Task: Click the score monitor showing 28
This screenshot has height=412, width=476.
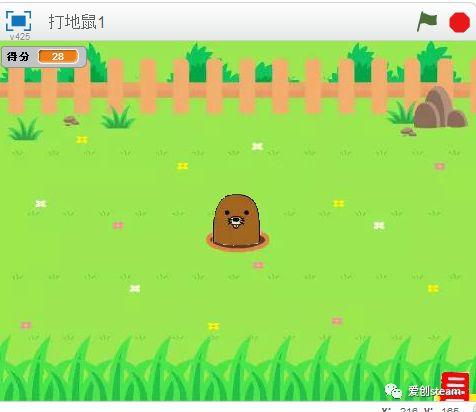Action: coord(44,57)
